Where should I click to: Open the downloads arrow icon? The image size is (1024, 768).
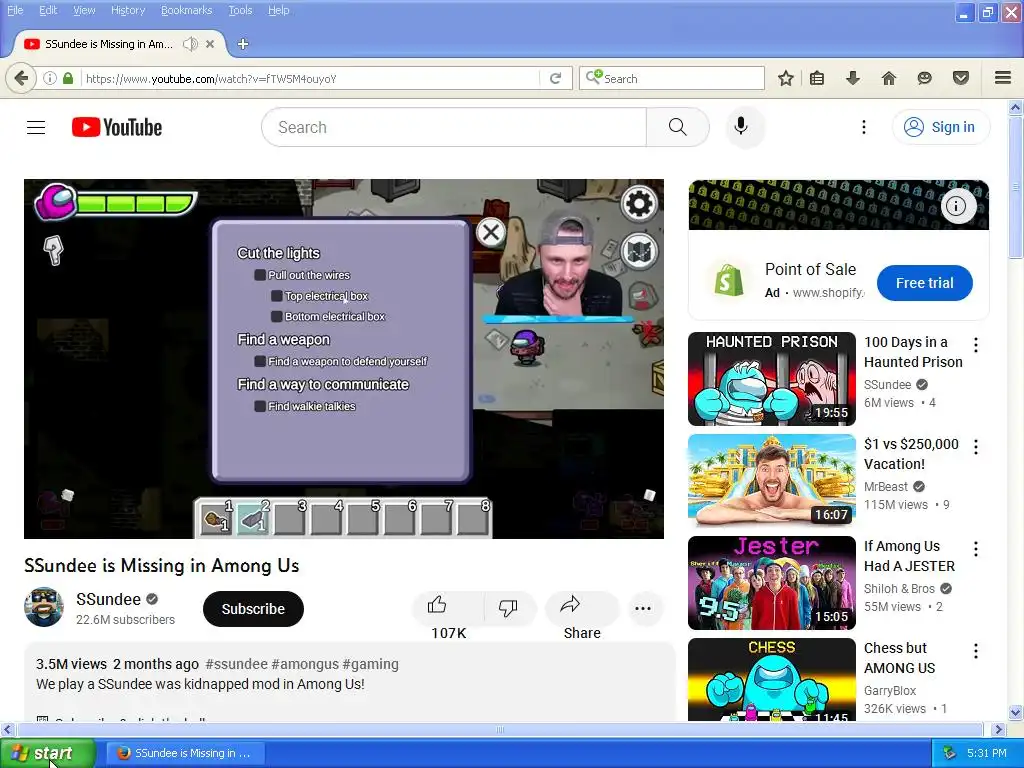tap(852, 79)
